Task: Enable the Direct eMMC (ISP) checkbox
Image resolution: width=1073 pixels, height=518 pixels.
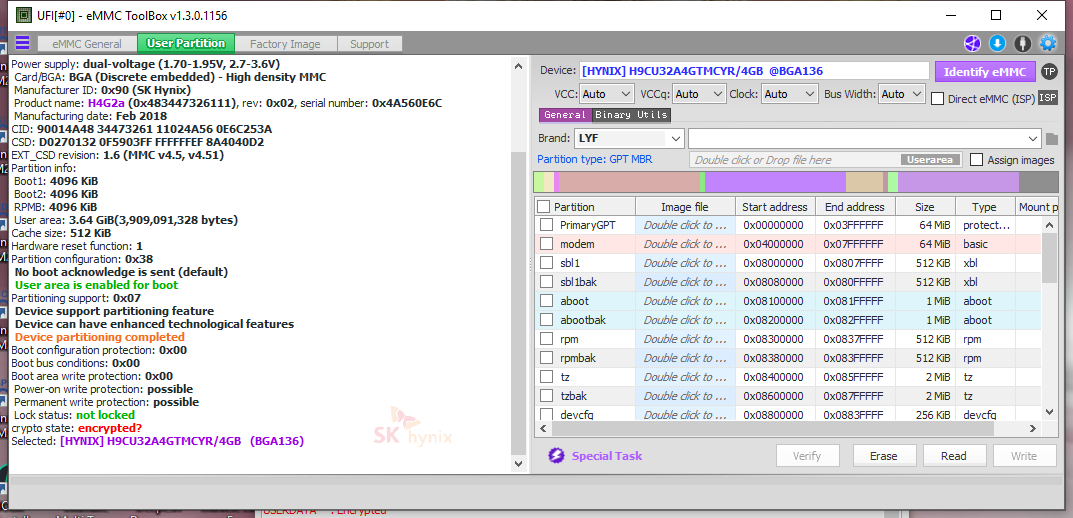Action: click(x=938, y=98)
